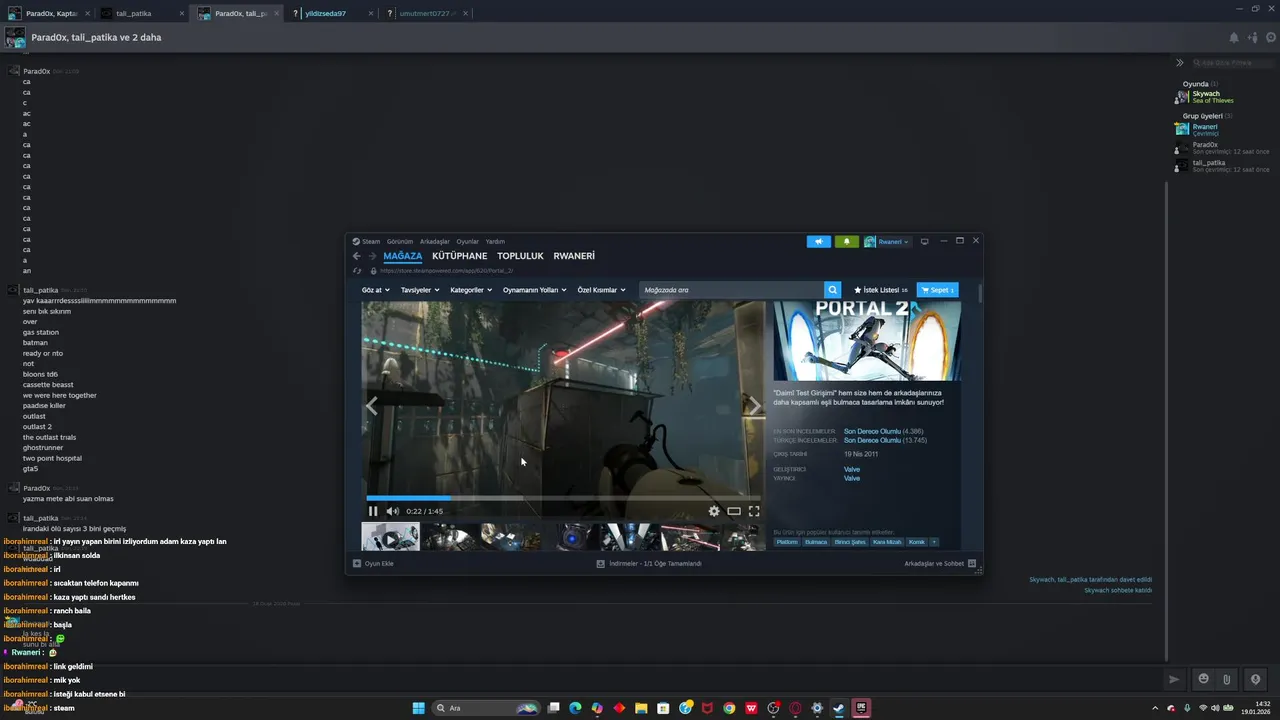Open the Oyunlar menu
1280x720 pixels.
click(x=468, y=241)
